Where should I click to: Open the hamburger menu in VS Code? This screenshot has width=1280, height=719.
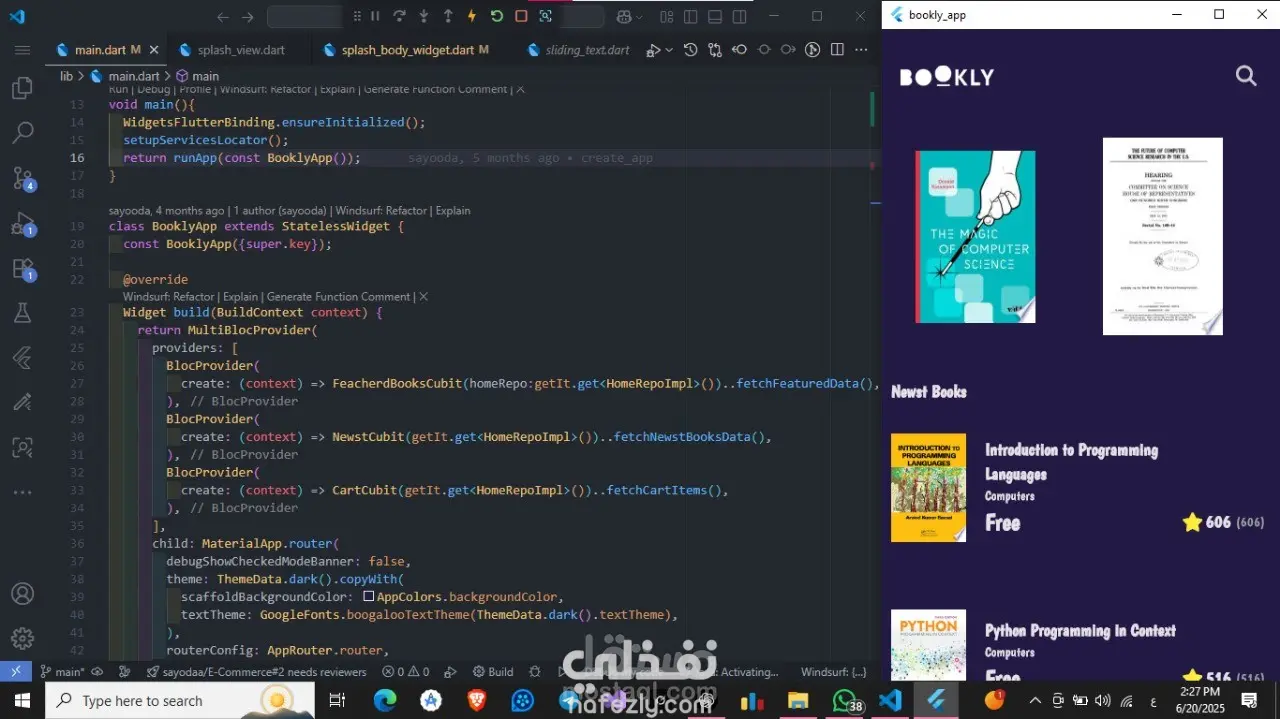(22, 50)
